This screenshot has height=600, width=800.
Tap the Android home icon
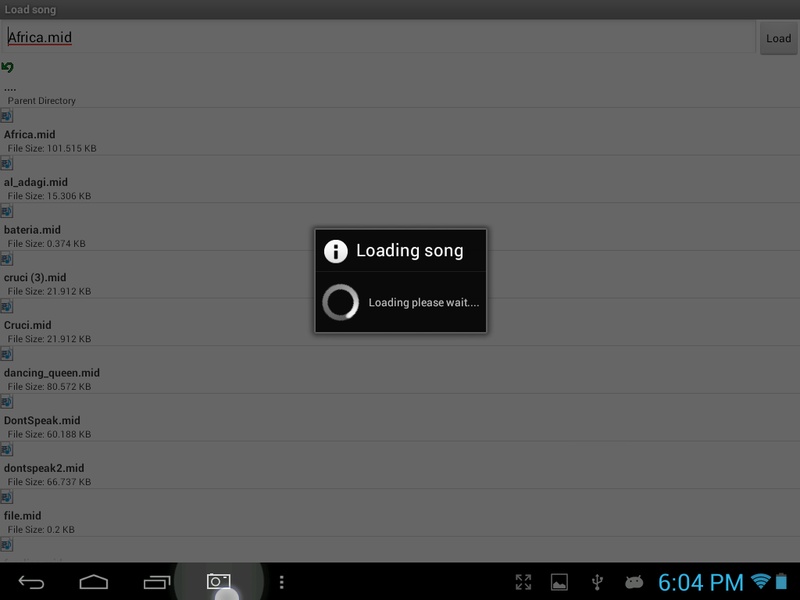tap(94, 582)
